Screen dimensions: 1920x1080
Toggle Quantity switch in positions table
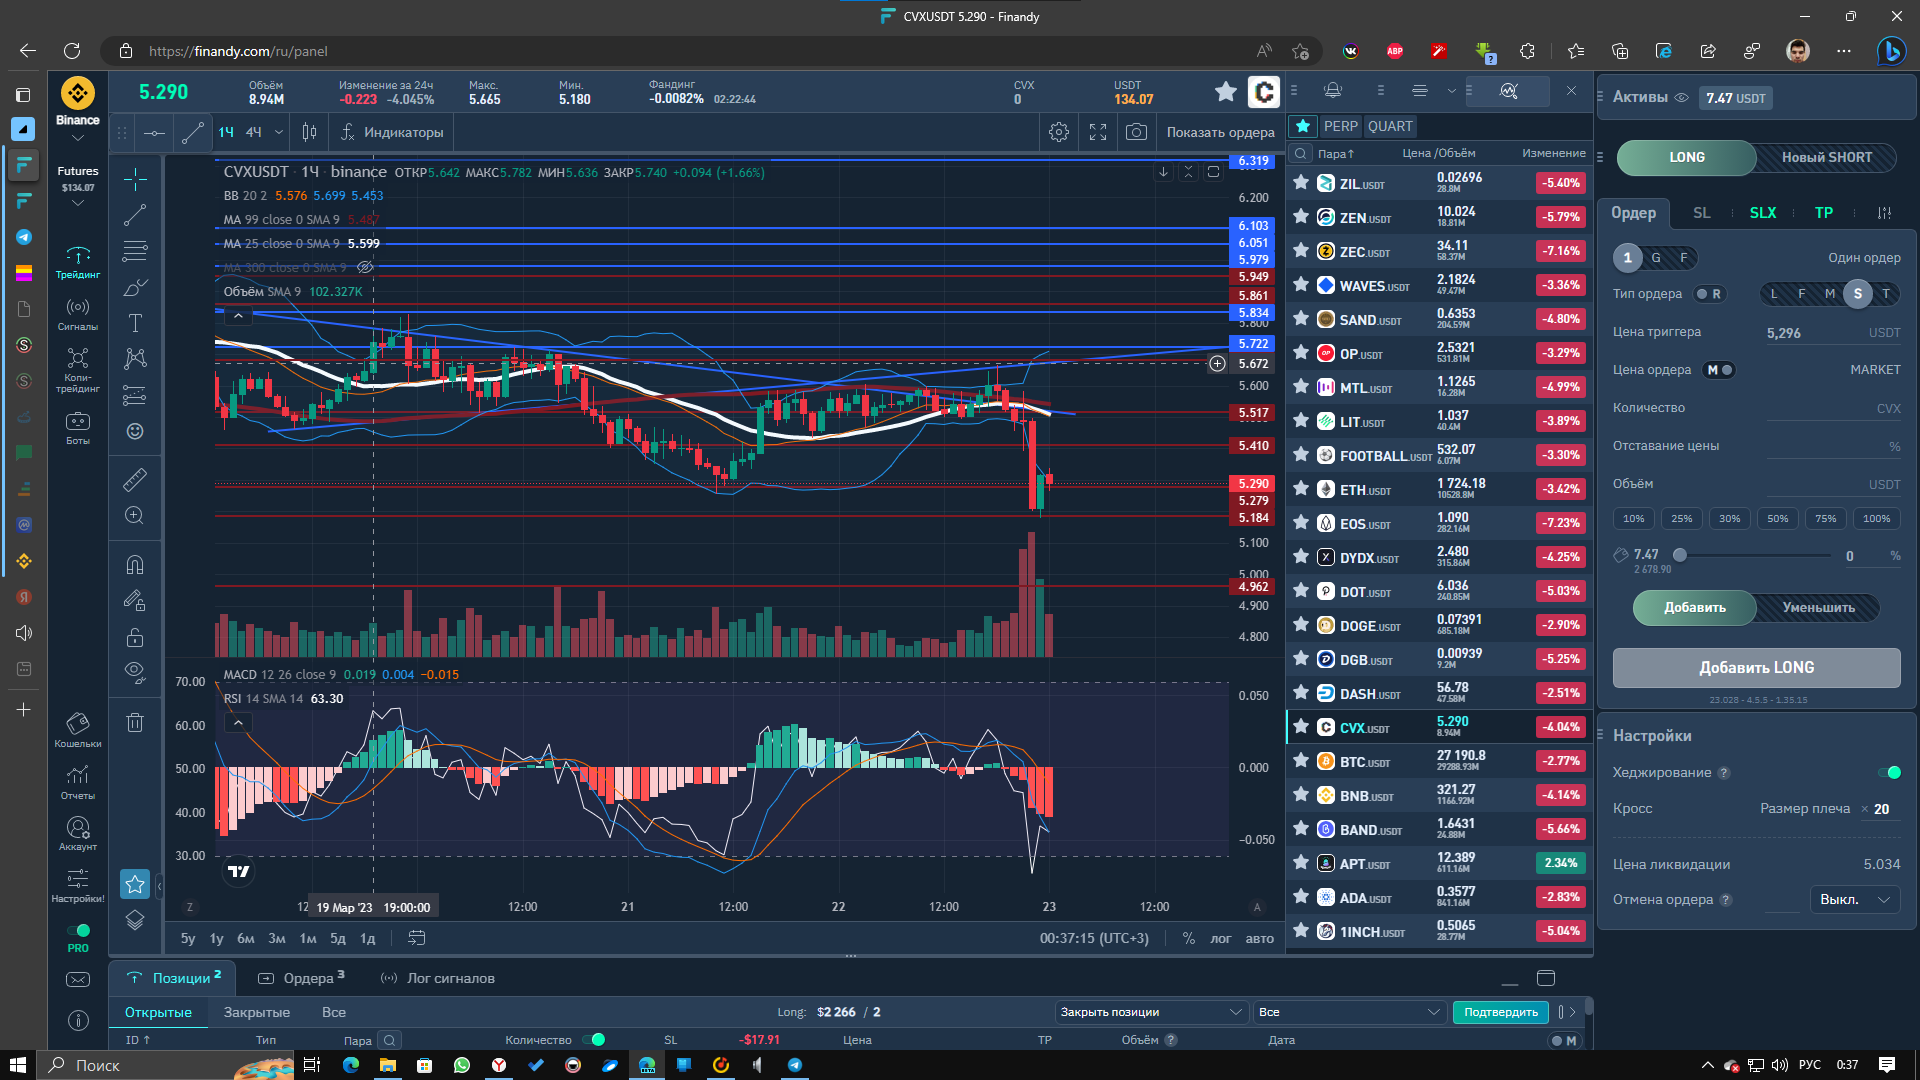coord(594,1039)
